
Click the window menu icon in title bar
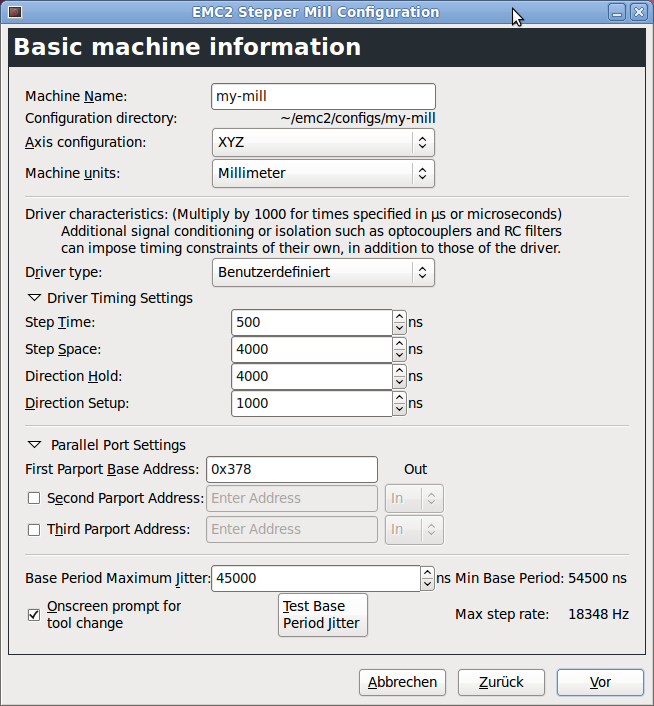click(15, 12)
